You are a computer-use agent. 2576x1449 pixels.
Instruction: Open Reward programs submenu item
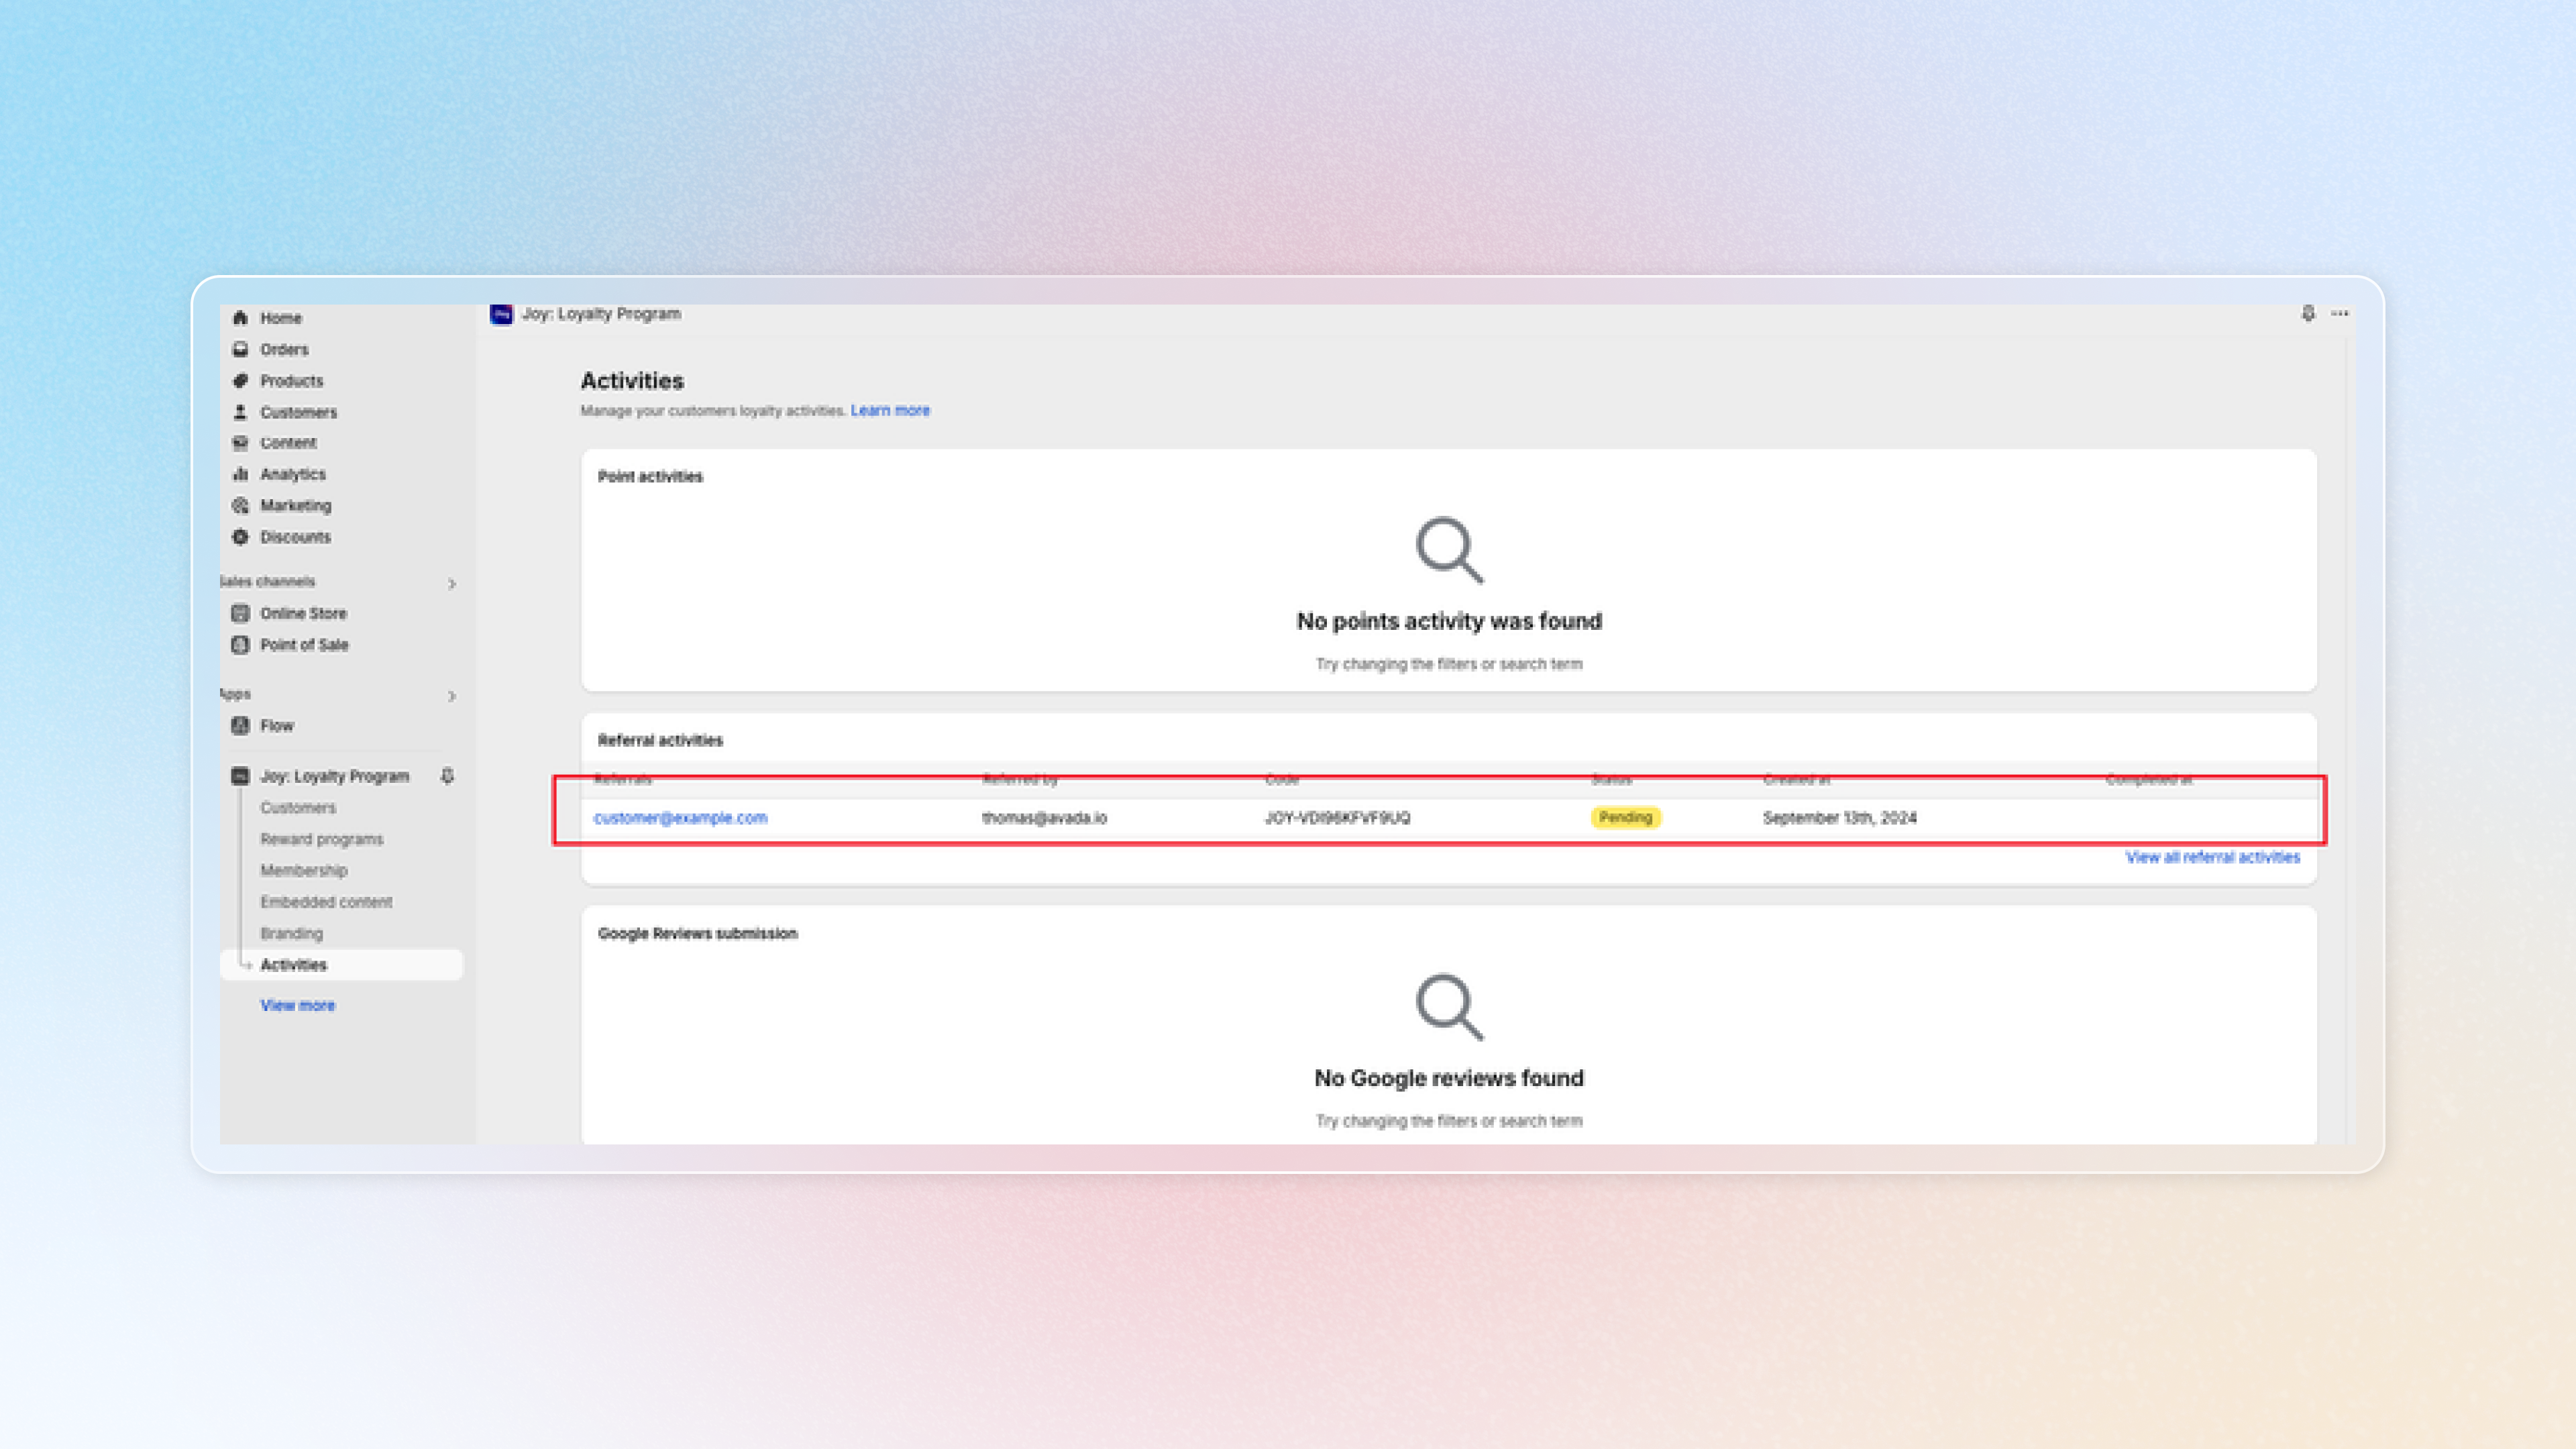(x=321, y=839)
